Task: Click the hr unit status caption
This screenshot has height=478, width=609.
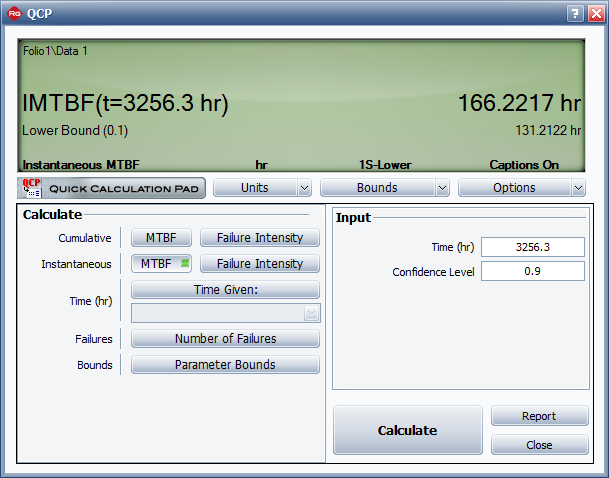Action: (x=261, y=165)
